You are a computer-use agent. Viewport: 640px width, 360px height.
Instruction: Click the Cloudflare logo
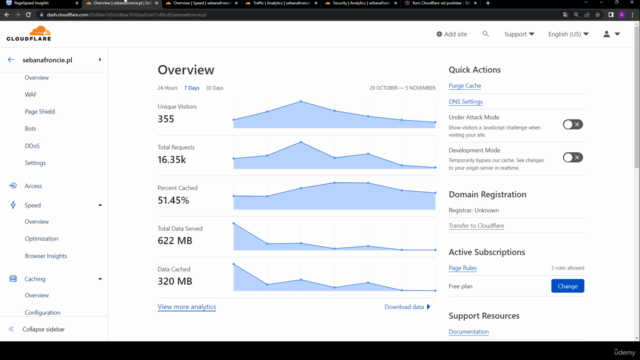(x=29, y=34)
